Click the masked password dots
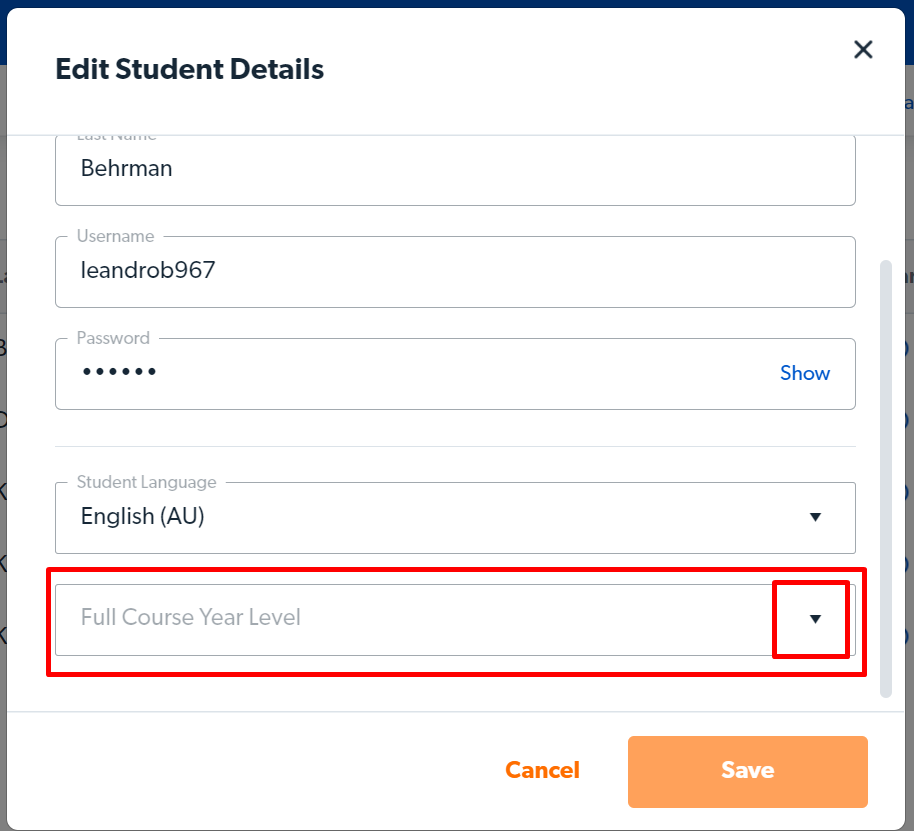The height and width of the screenshot is (831, 914). [119, 371]
